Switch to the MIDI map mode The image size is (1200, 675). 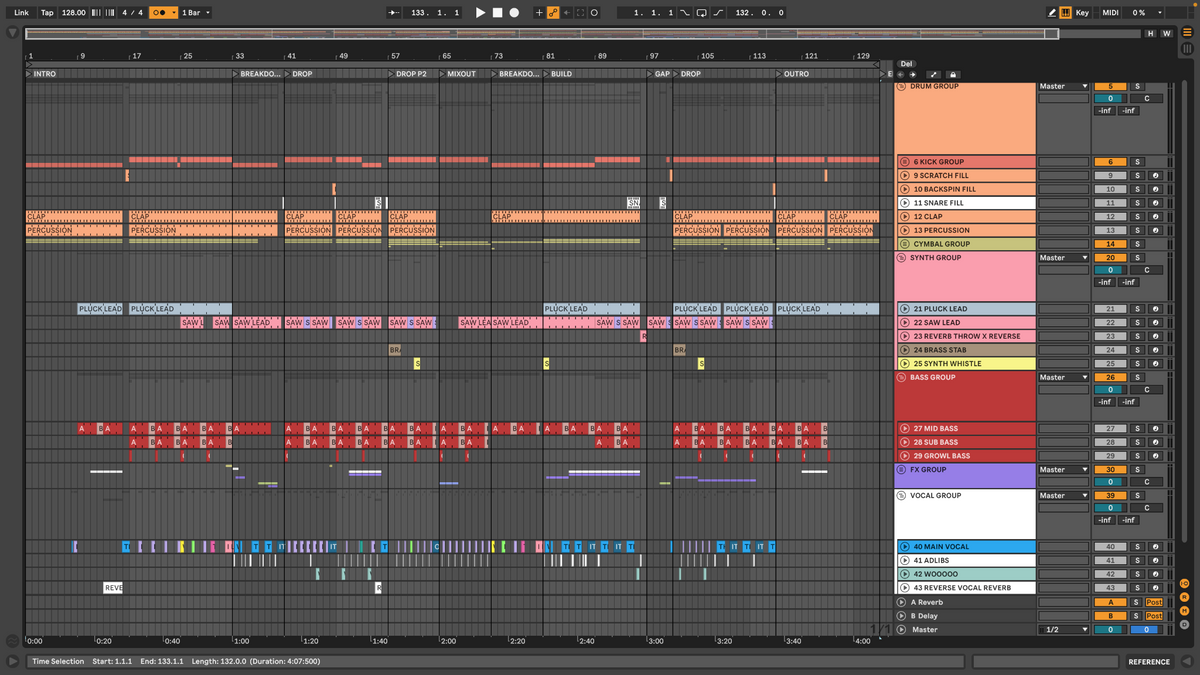[1110, 13]
